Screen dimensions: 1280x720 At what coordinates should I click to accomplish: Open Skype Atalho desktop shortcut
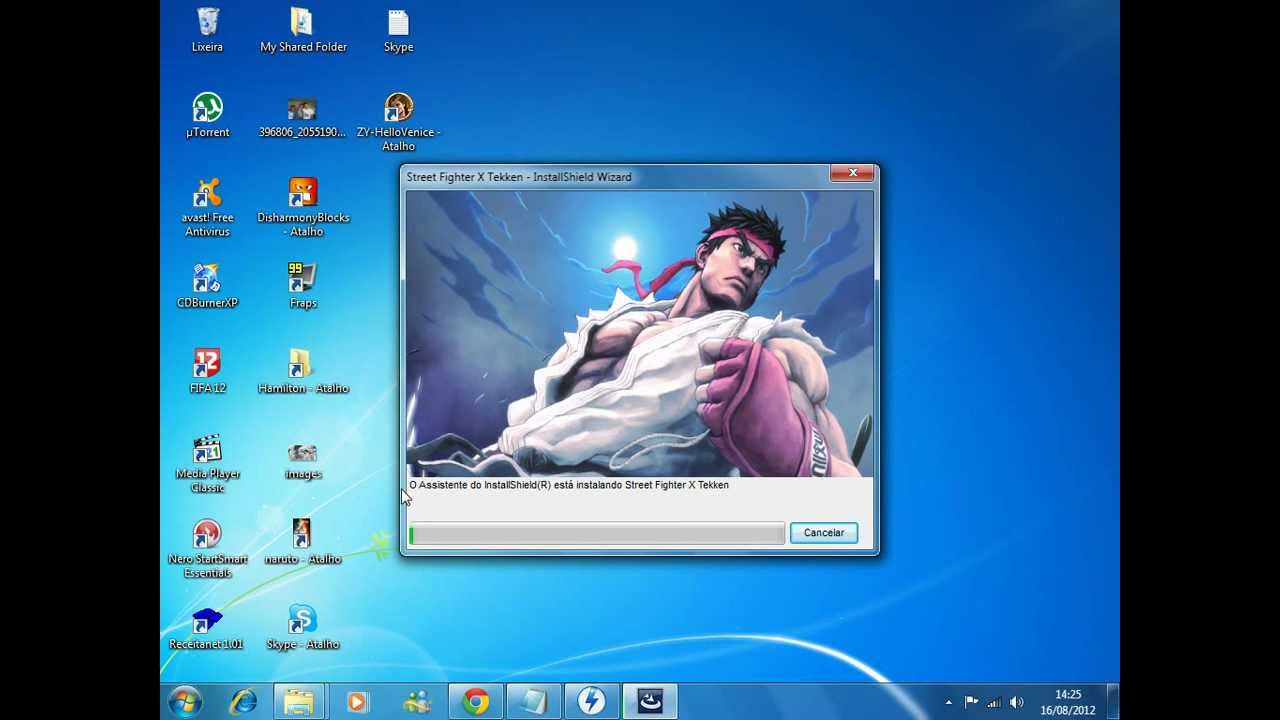302,628
